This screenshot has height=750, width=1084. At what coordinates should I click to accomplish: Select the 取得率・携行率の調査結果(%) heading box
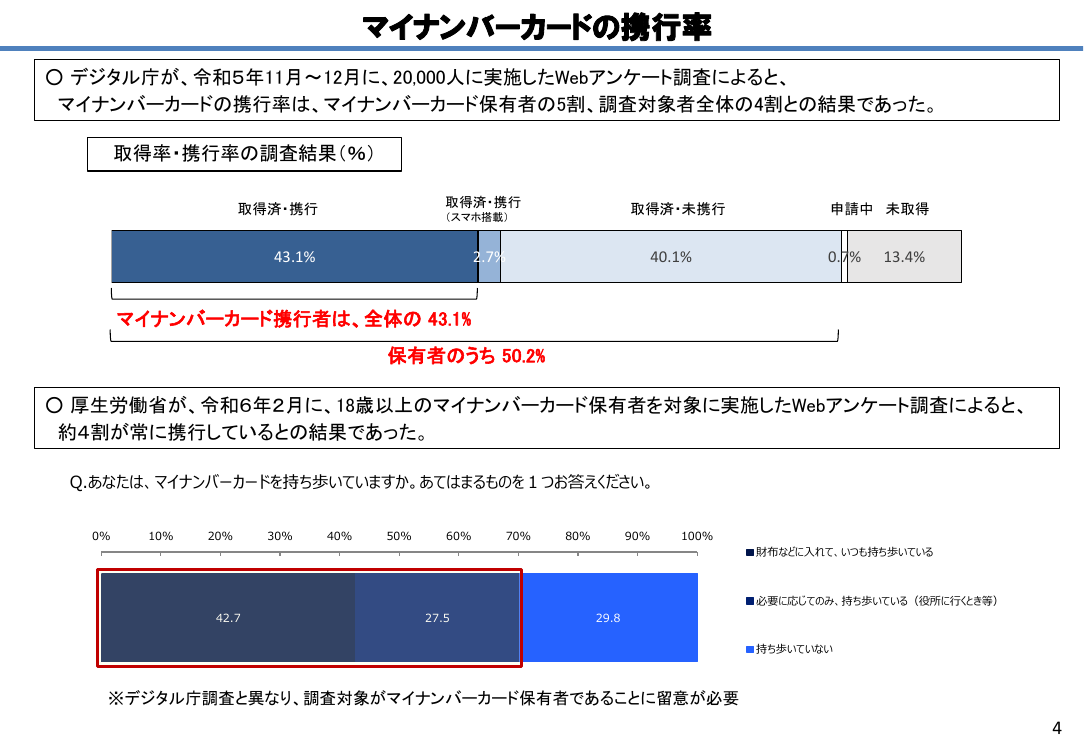point(244,154)
